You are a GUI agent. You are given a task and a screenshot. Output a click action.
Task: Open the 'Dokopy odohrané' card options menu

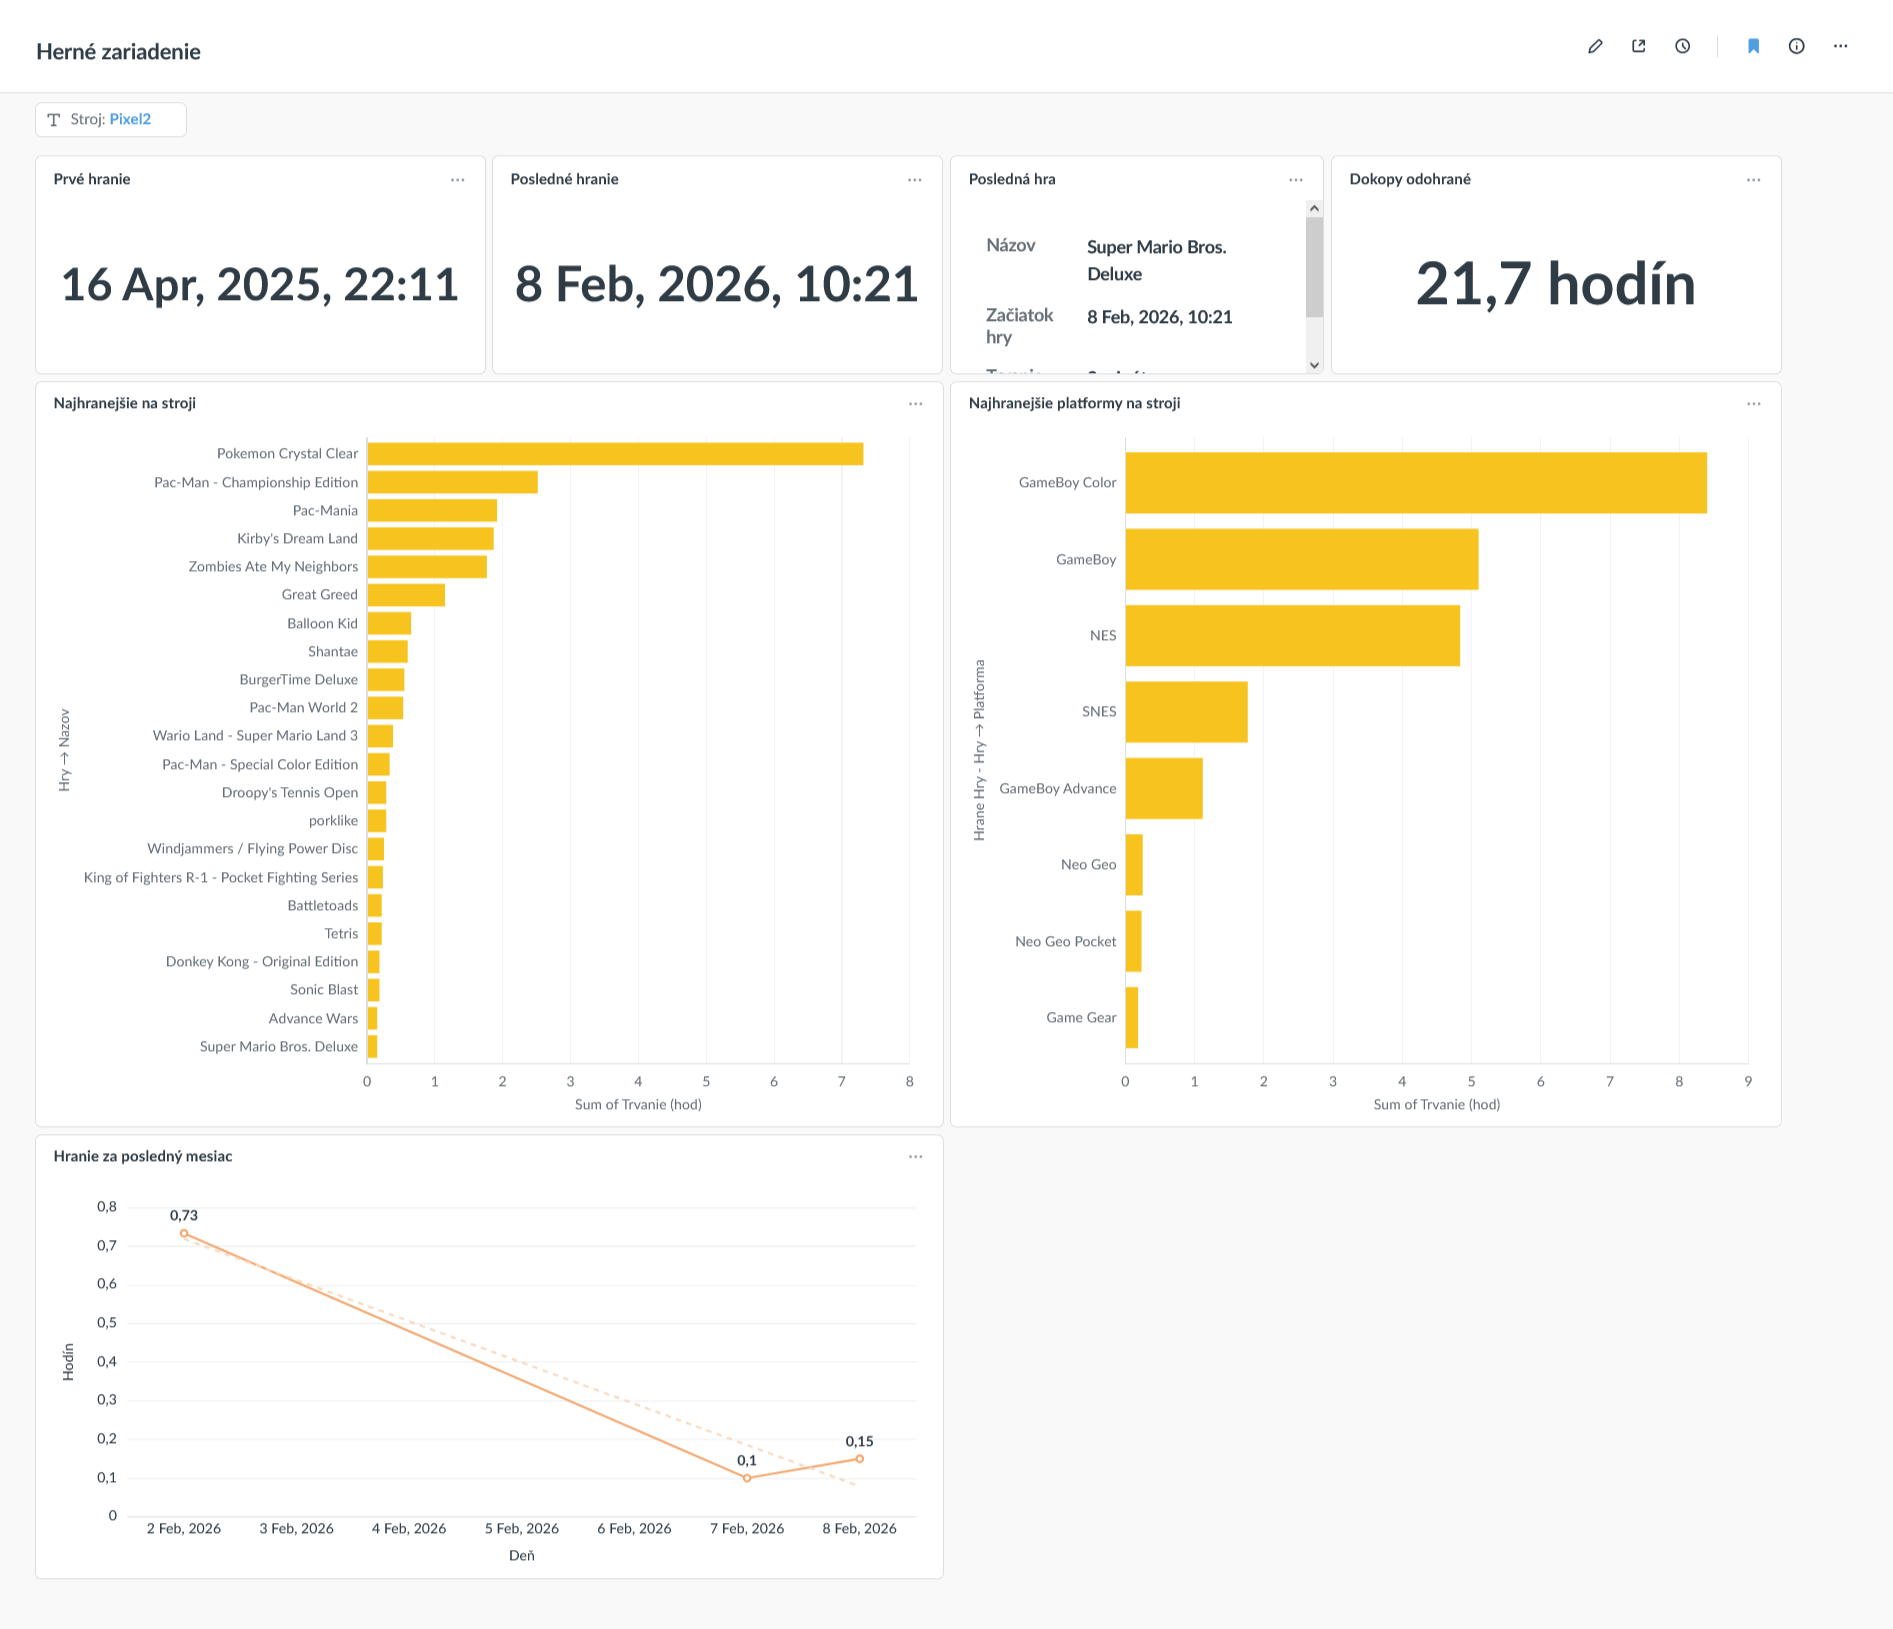click(x=1754, y=180)
